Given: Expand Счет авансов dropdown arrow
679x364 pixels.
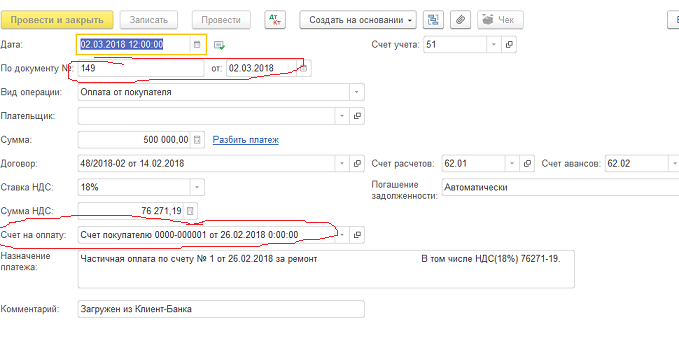Looking at the screenshot, I should [674, 164].
